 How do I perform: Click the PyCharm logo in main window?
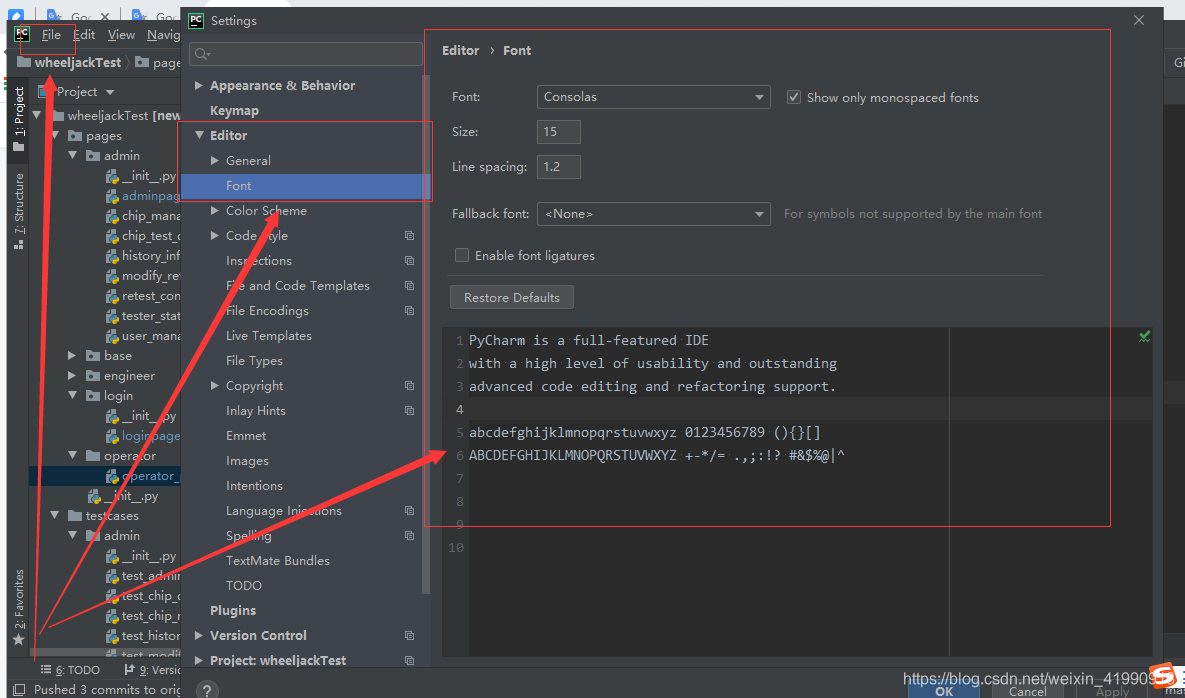click(23, 34)
